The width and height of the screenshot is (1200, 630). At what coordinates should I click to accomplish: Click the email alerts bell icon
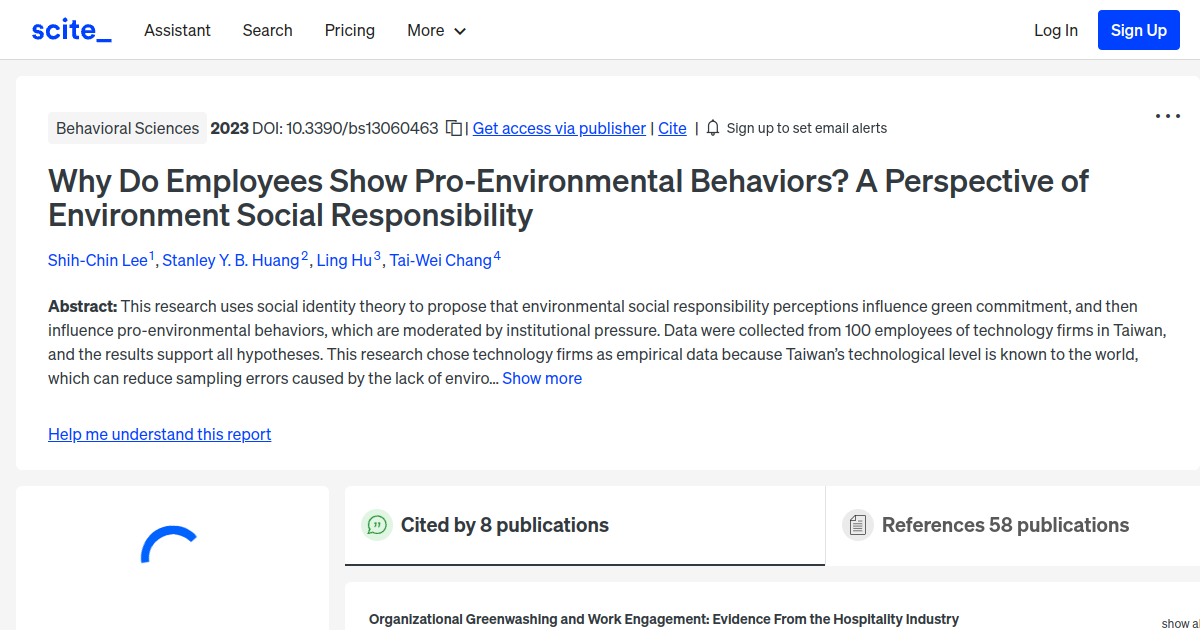tap(712, 128)
